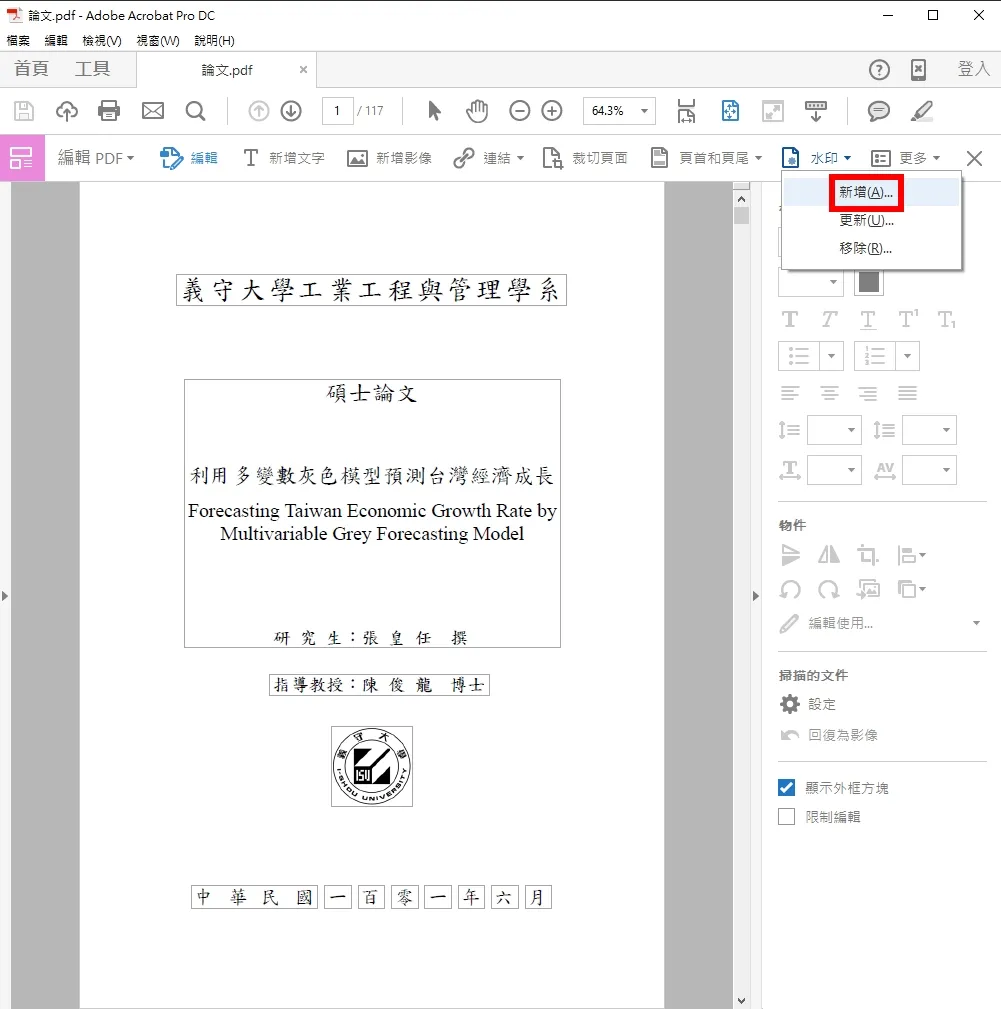Send file by email envelope icon
Screen dimensions: 1001x1009
[x=152, y=111]
